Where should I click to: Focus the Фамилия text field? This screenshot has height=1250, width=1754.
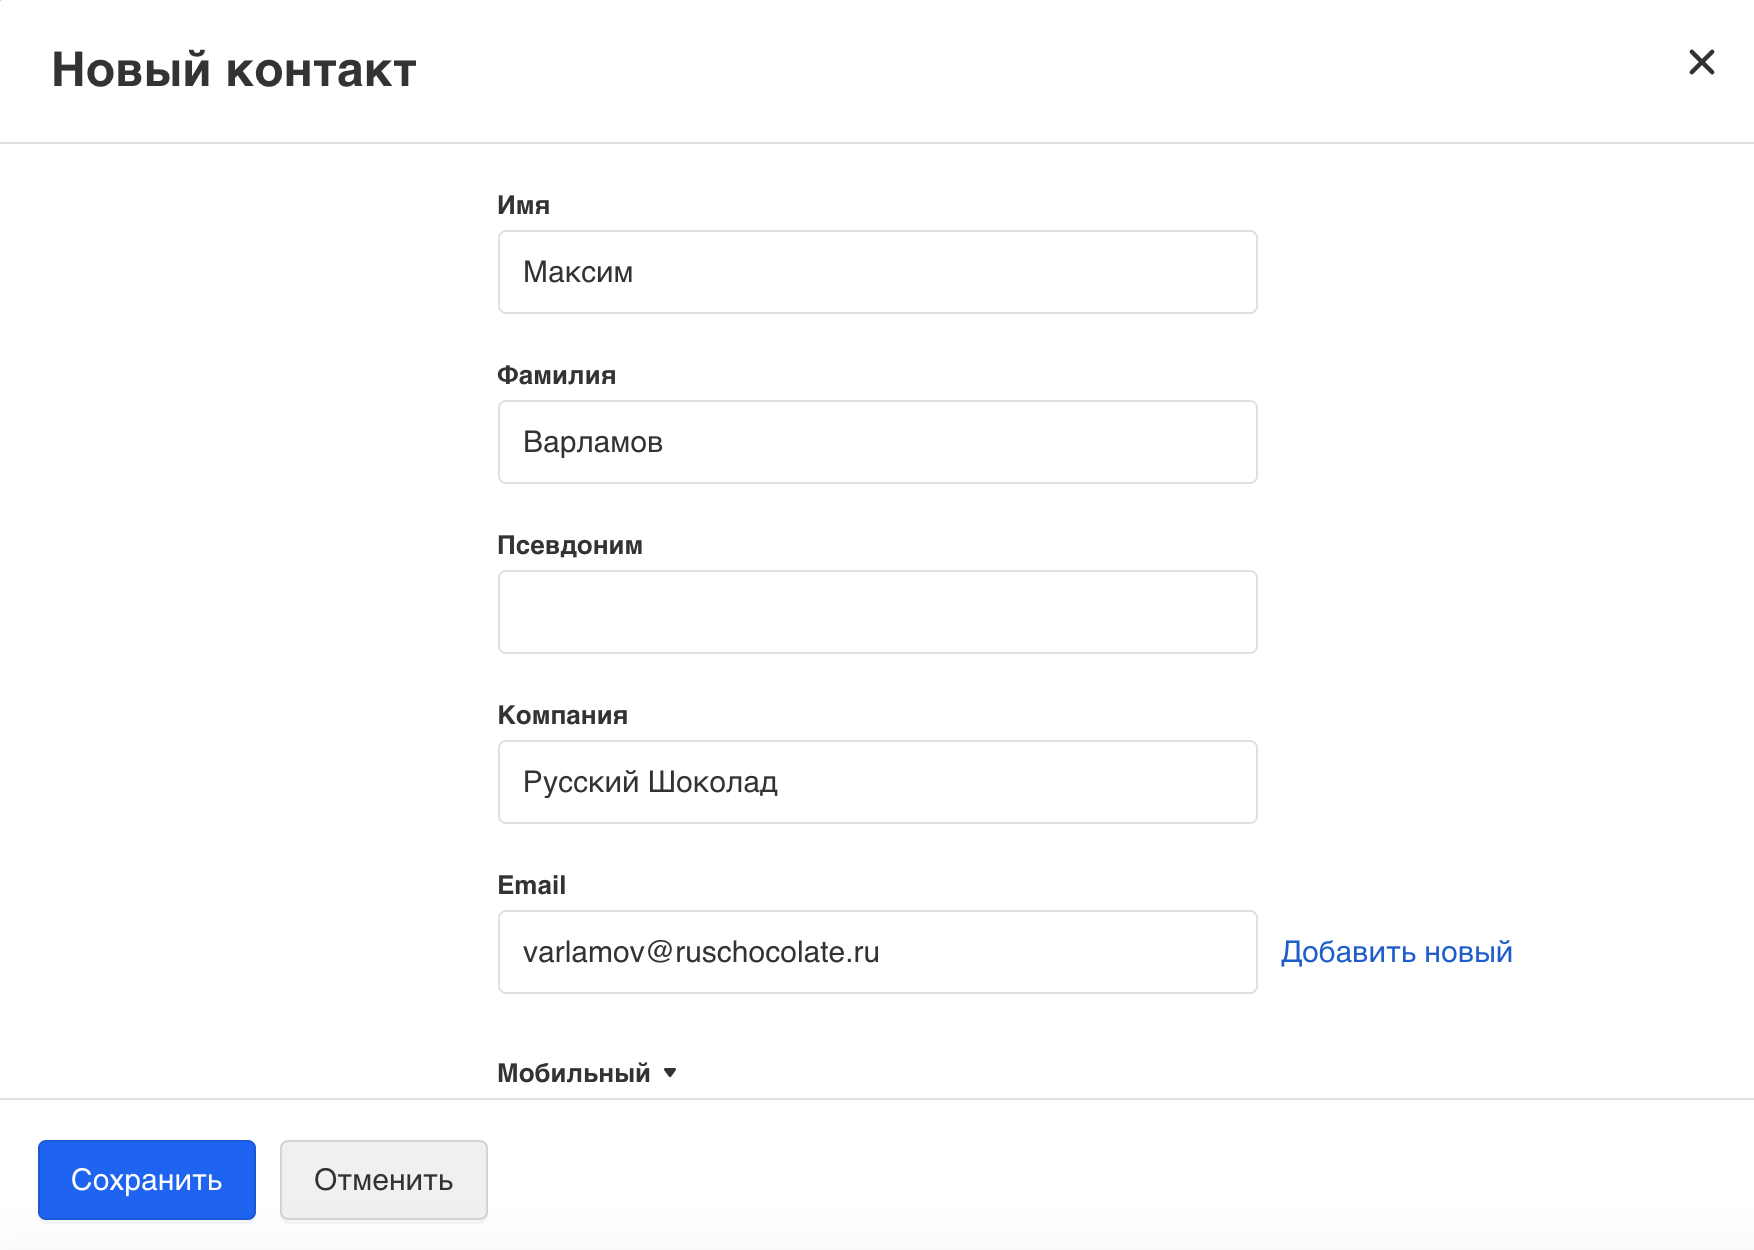pos(877,442)
